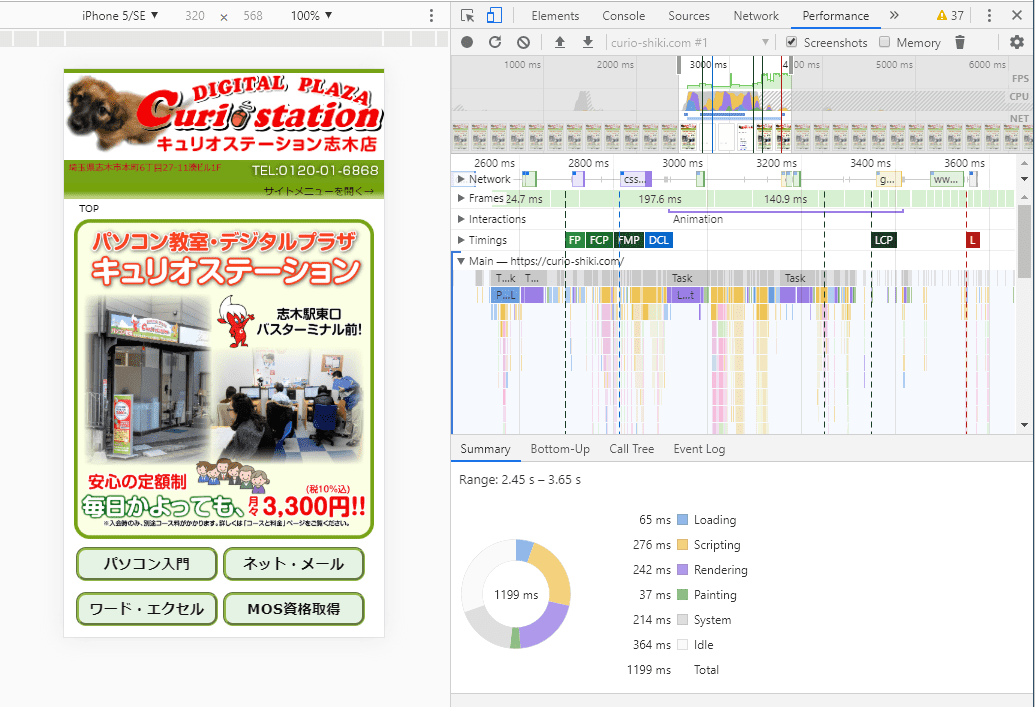This screenshot has width=1035, height=707.
Task: Open the Network tab
Action: 756,15
